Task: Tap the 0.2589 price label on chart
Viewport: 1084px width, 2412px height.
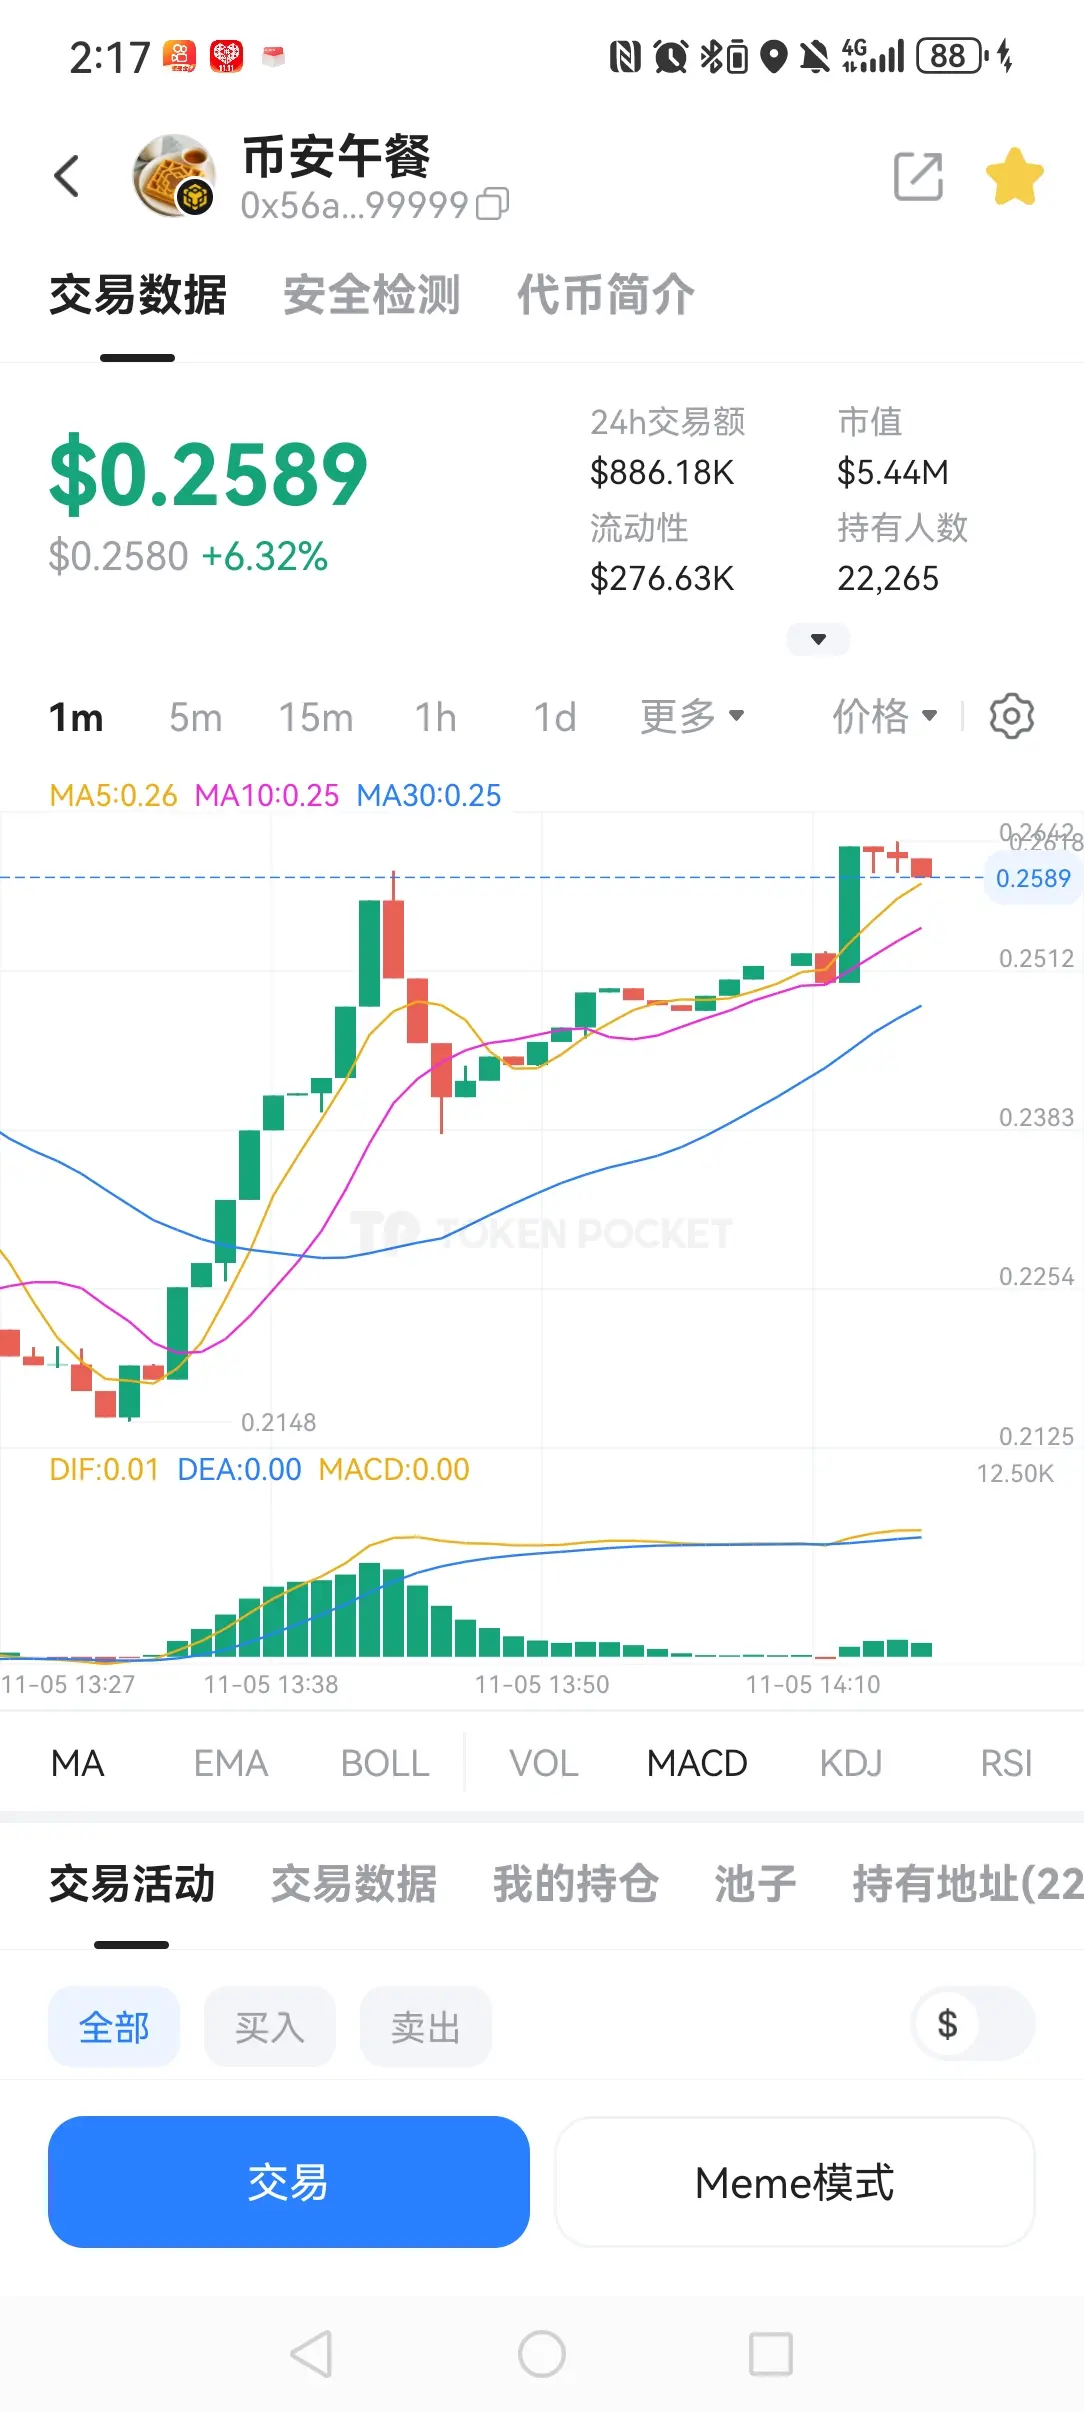Action: 1033,878
